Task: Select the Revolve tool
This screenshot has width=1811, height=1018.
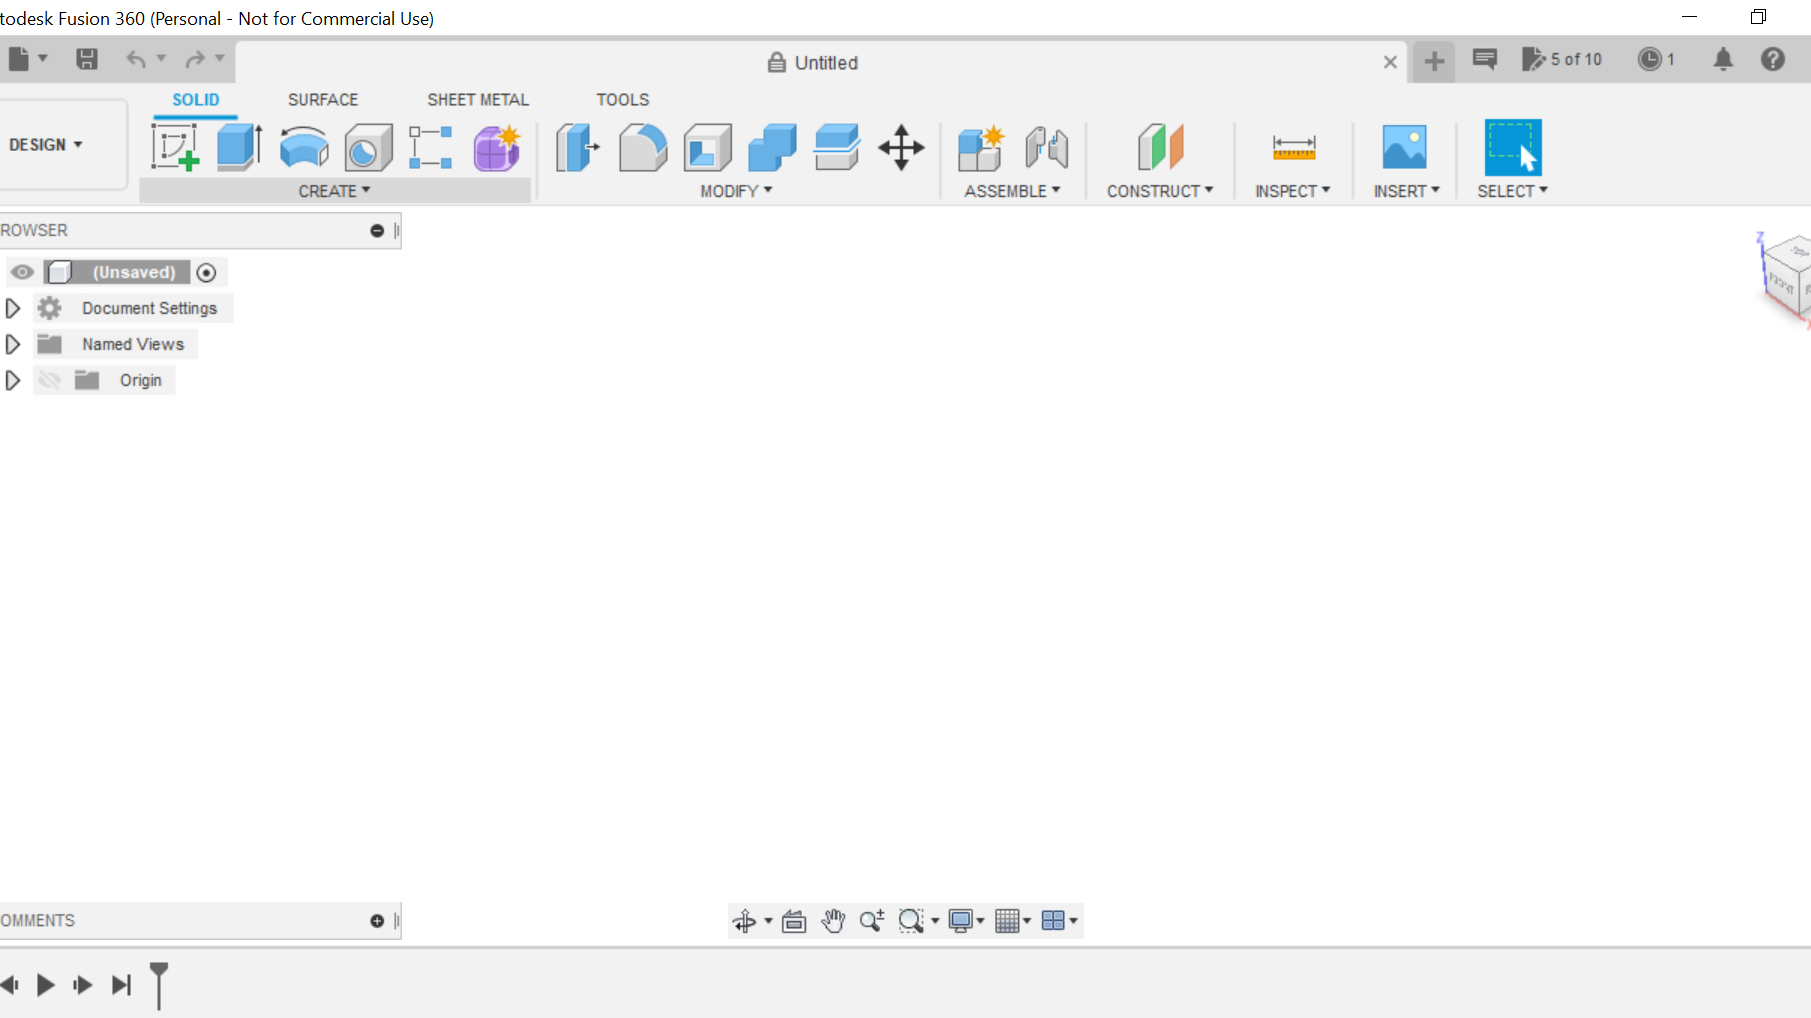Action: 303,146
